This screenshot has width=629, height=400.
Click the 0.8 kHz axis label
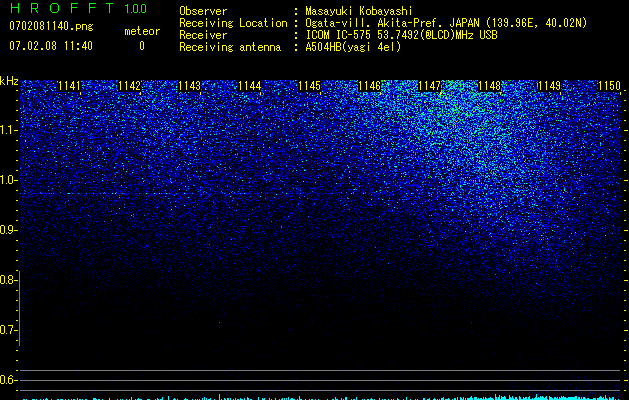[x=8, y=280]
